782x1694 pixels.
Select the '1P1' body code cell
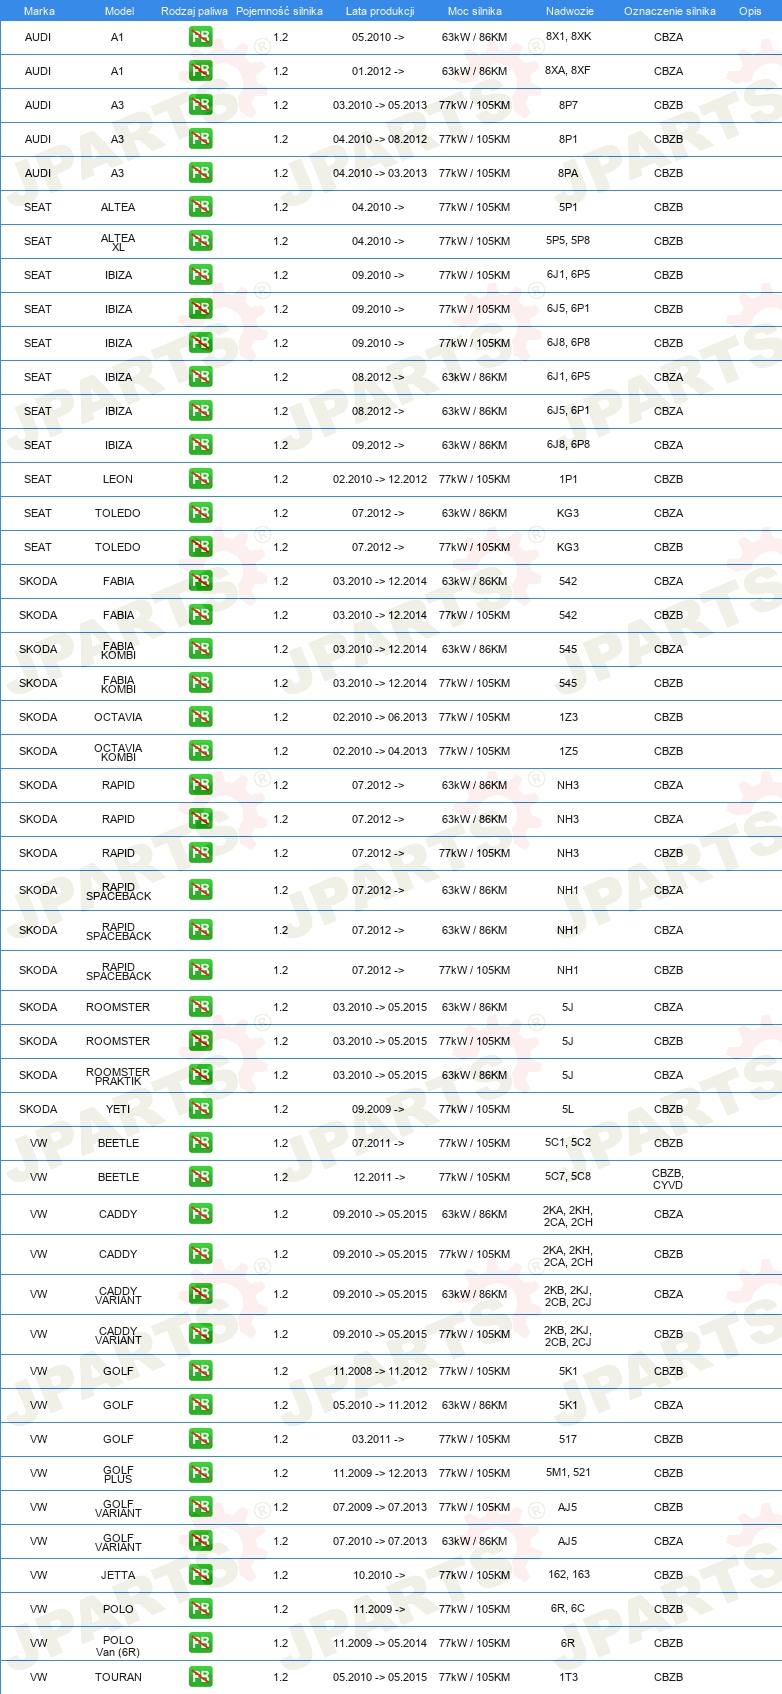[568, 479]
